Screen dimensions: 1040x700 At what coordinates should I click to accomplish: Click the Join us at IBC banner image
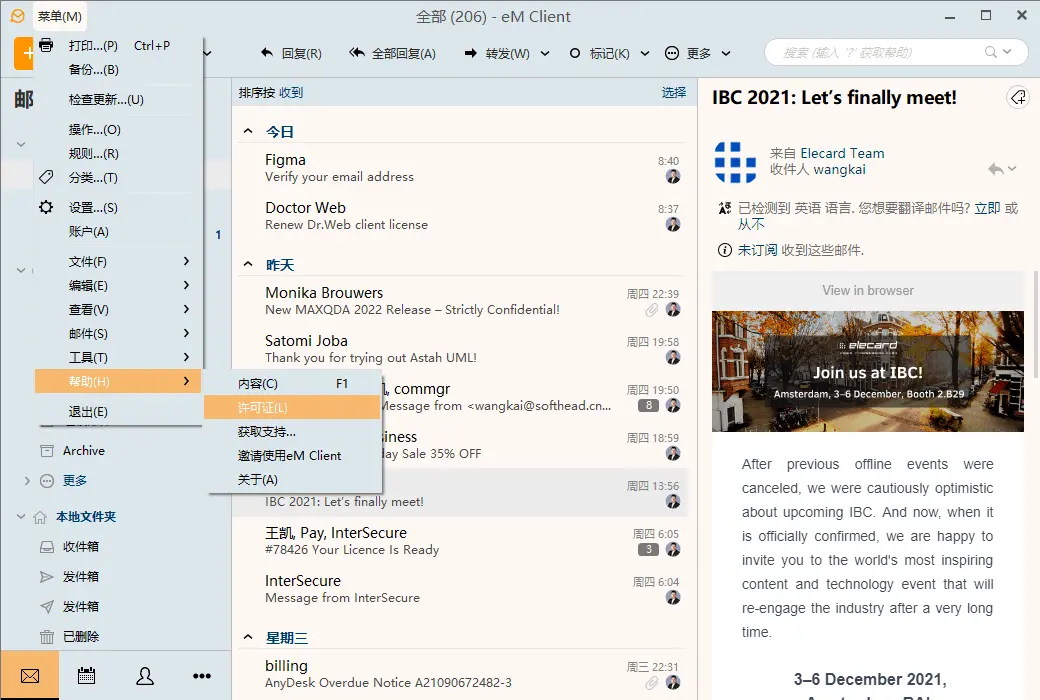[868, 372]
